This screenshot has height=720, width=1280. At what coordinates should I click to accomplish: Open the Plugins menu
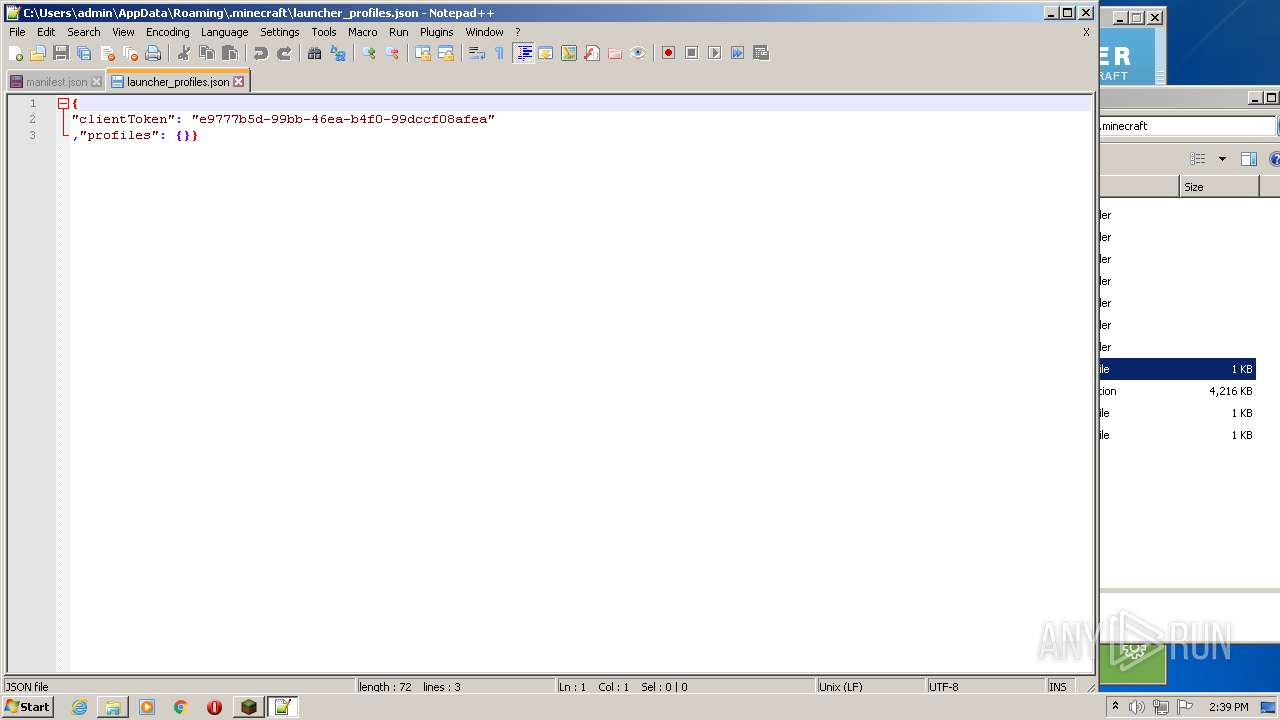(x=436, y=32)
